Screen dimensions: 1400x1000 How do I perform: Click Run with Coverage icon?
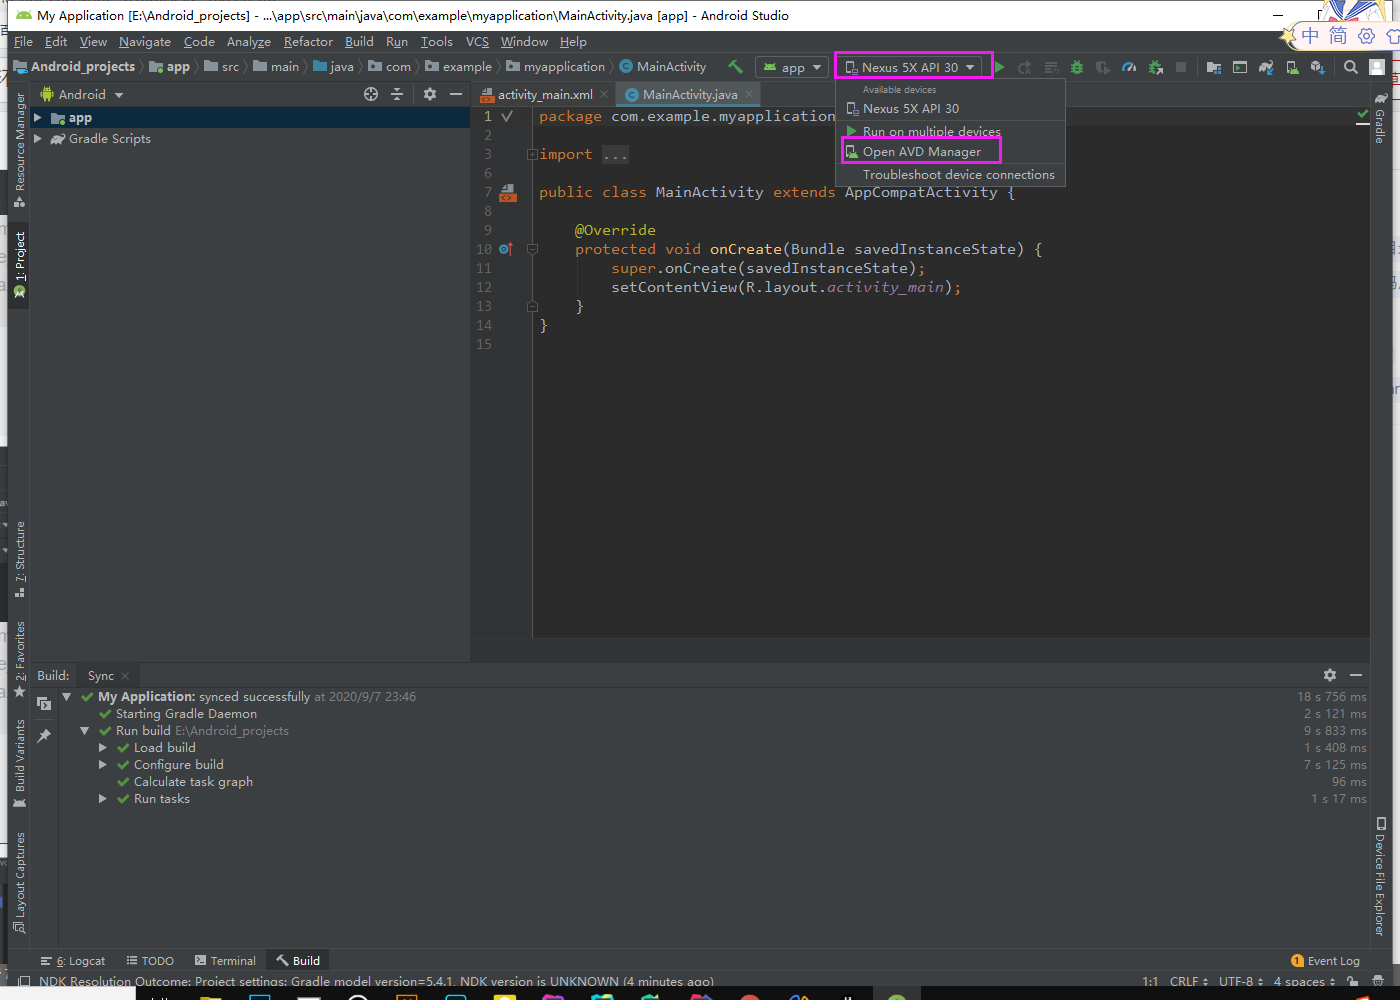1103,67
